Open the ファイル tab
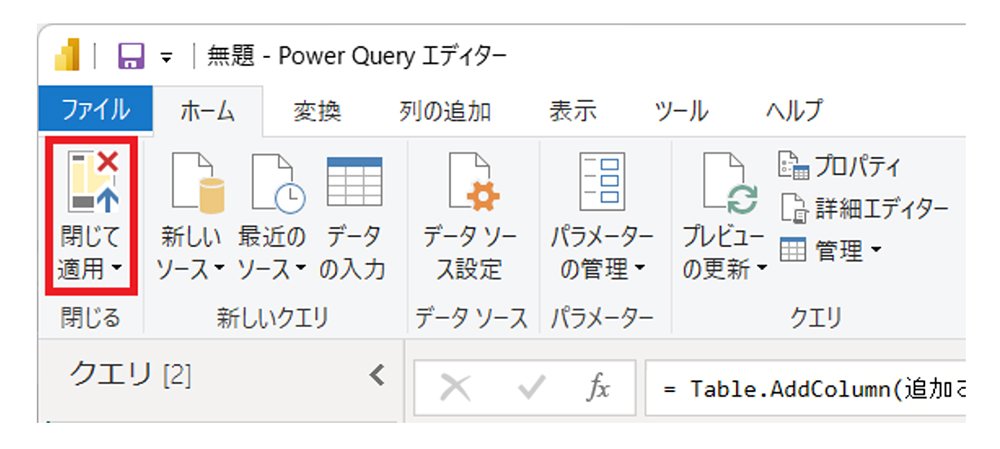This screenshot has height=449, width=1000. [96, 110]
